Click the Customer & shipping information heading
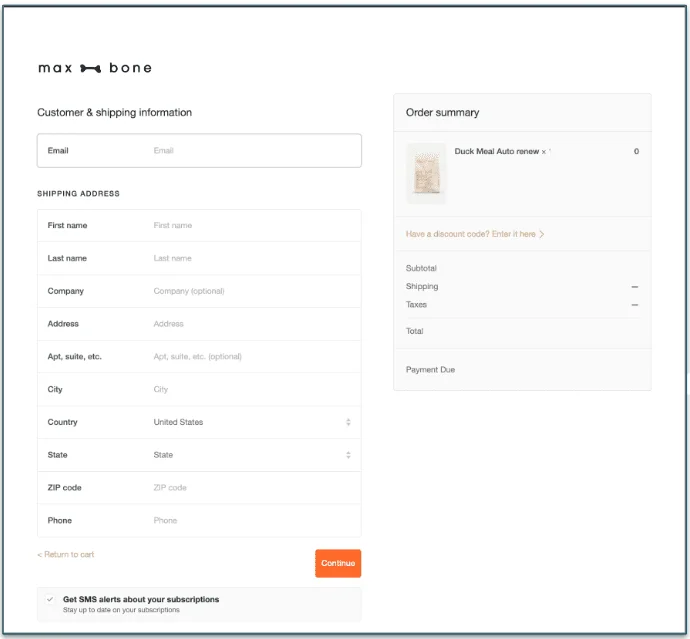Viewport: 690px width, 639px height. point(114,113)
